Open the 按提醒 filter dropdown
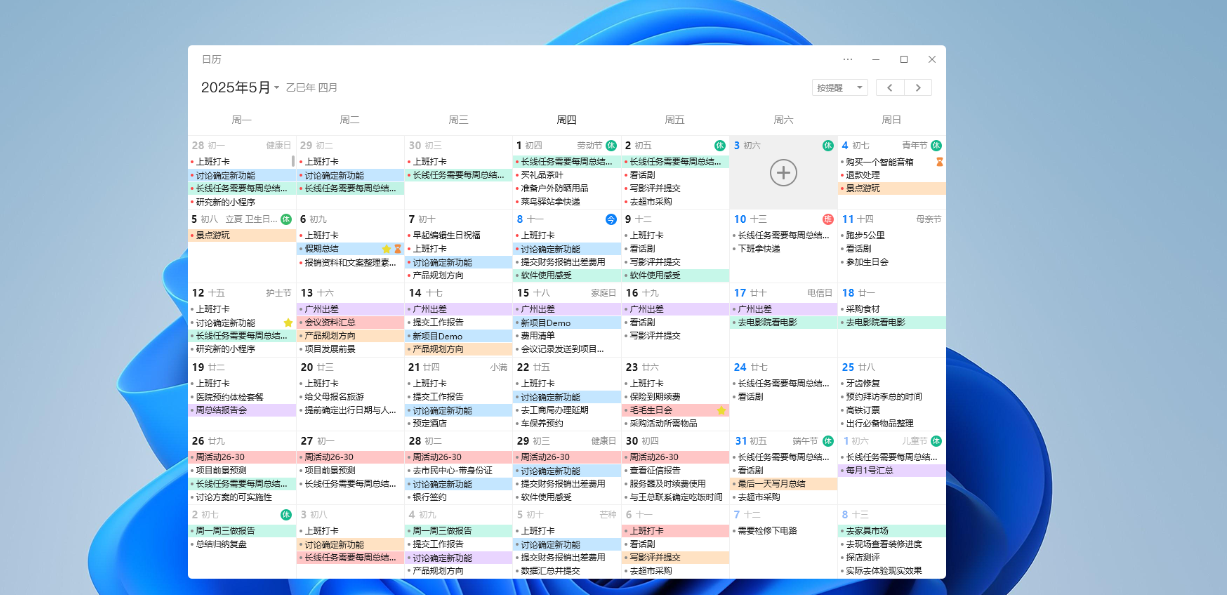 tap(840, 88)
